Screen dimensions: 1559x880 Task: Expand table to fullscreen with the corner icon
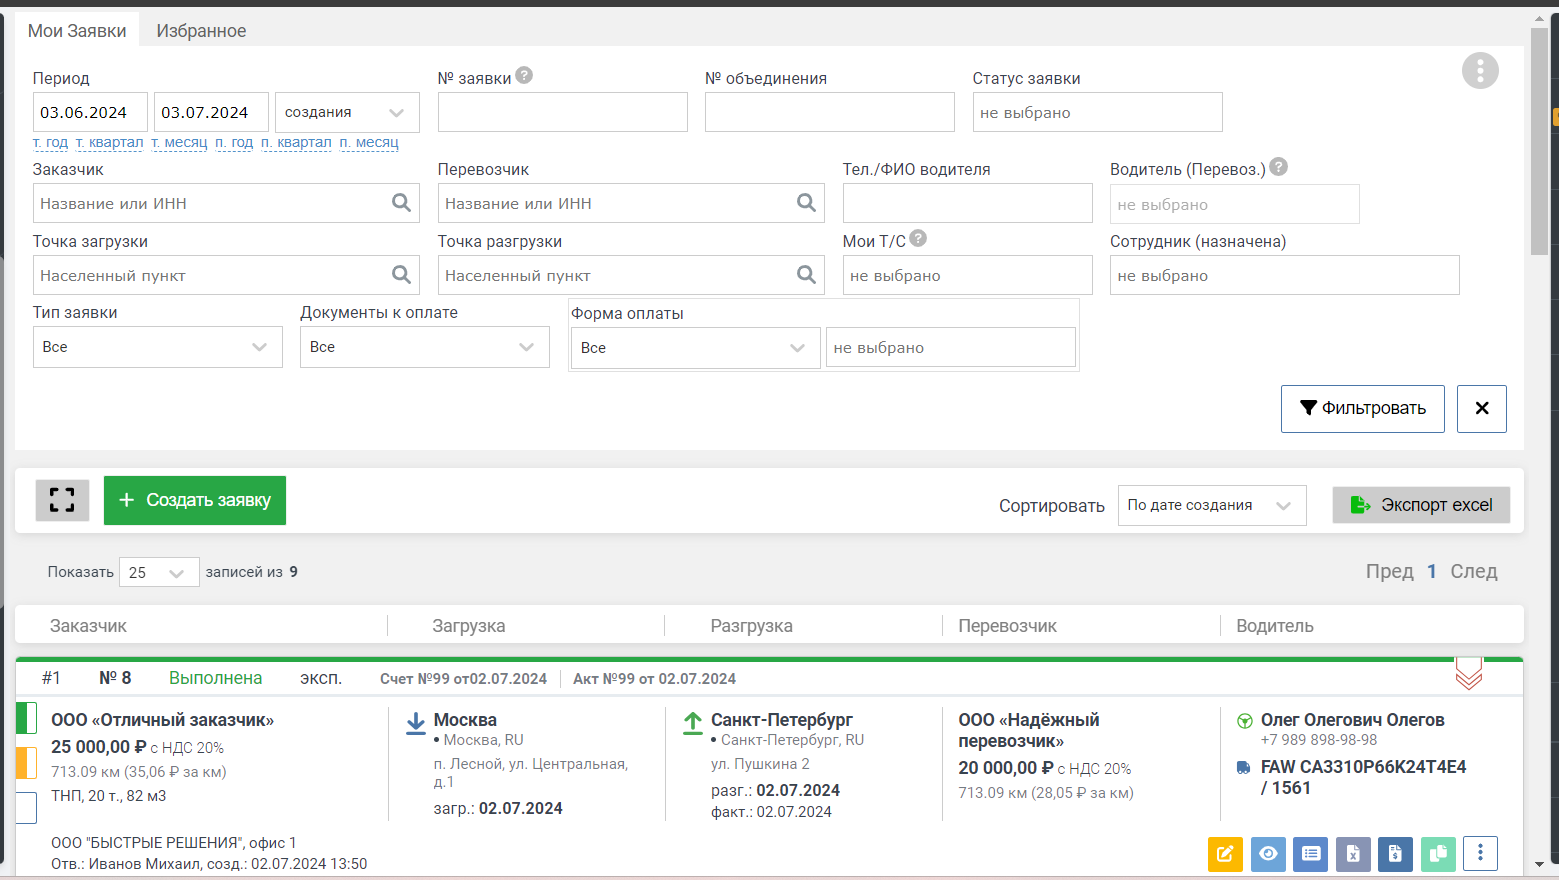(x=61, y=500)
